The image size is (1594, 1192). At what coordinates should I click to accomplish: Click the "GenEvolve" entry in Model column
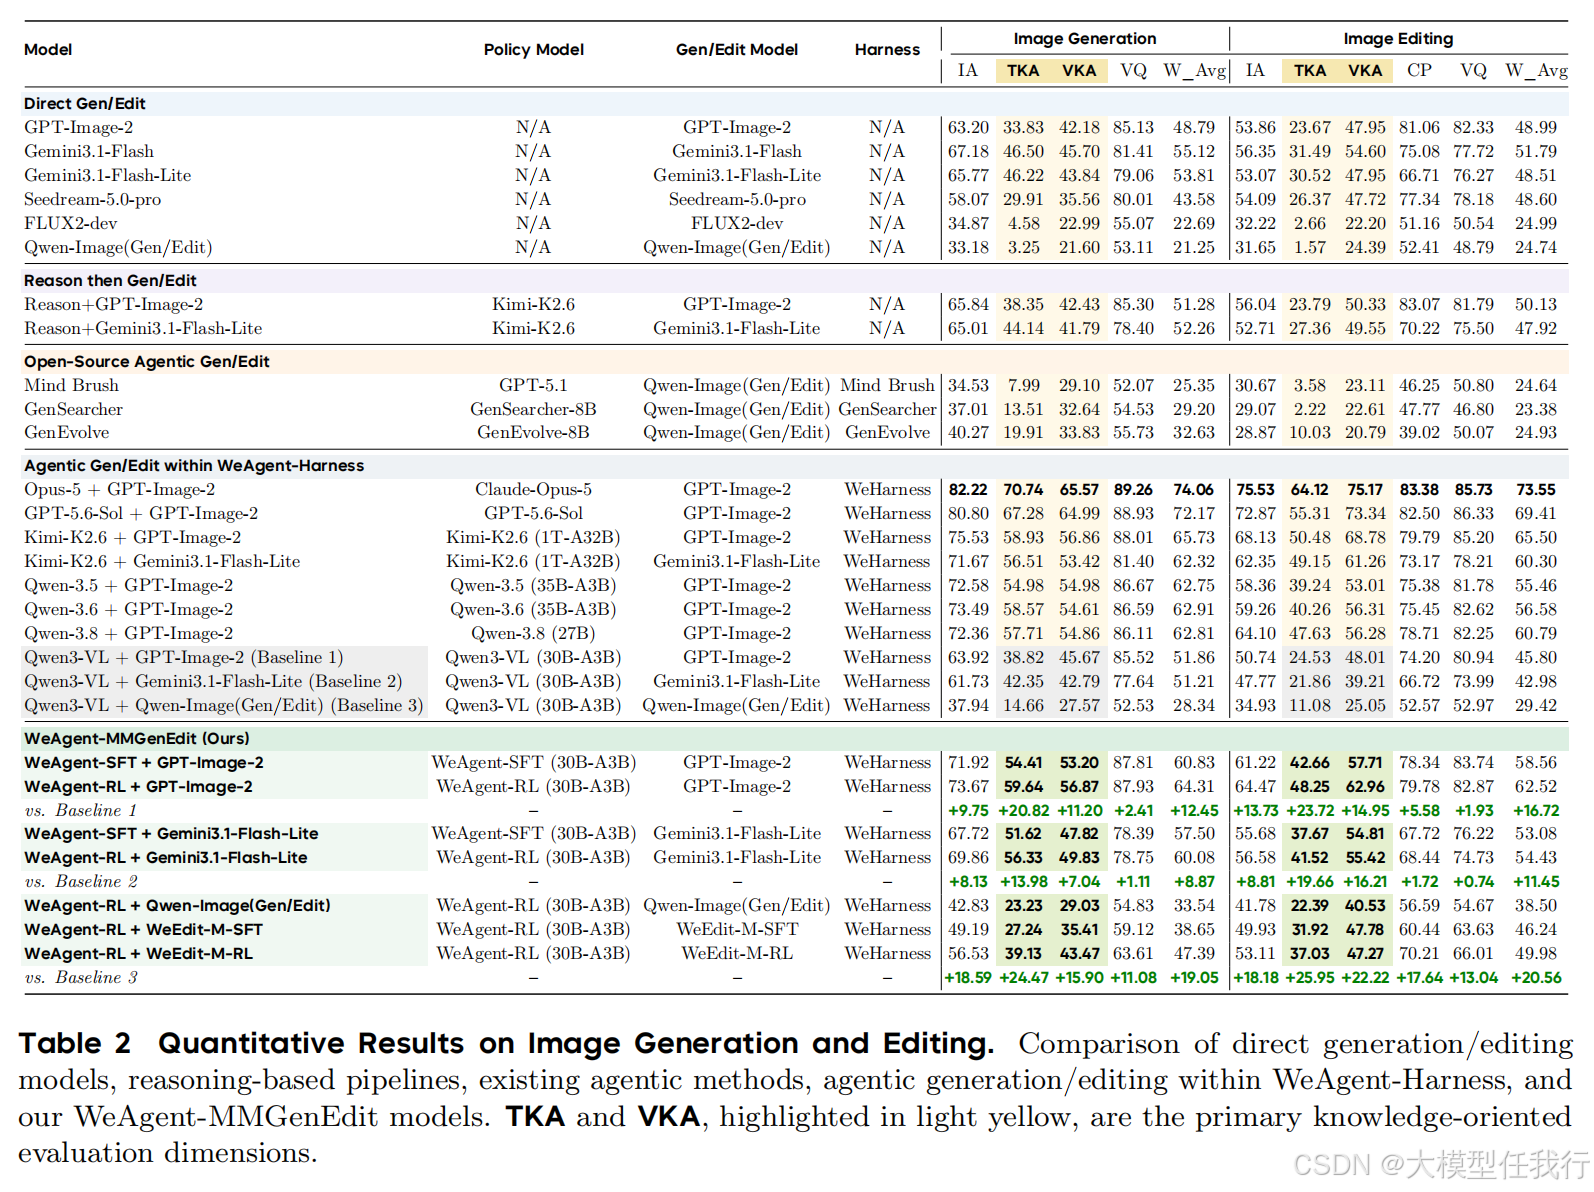tap(67, 433)
